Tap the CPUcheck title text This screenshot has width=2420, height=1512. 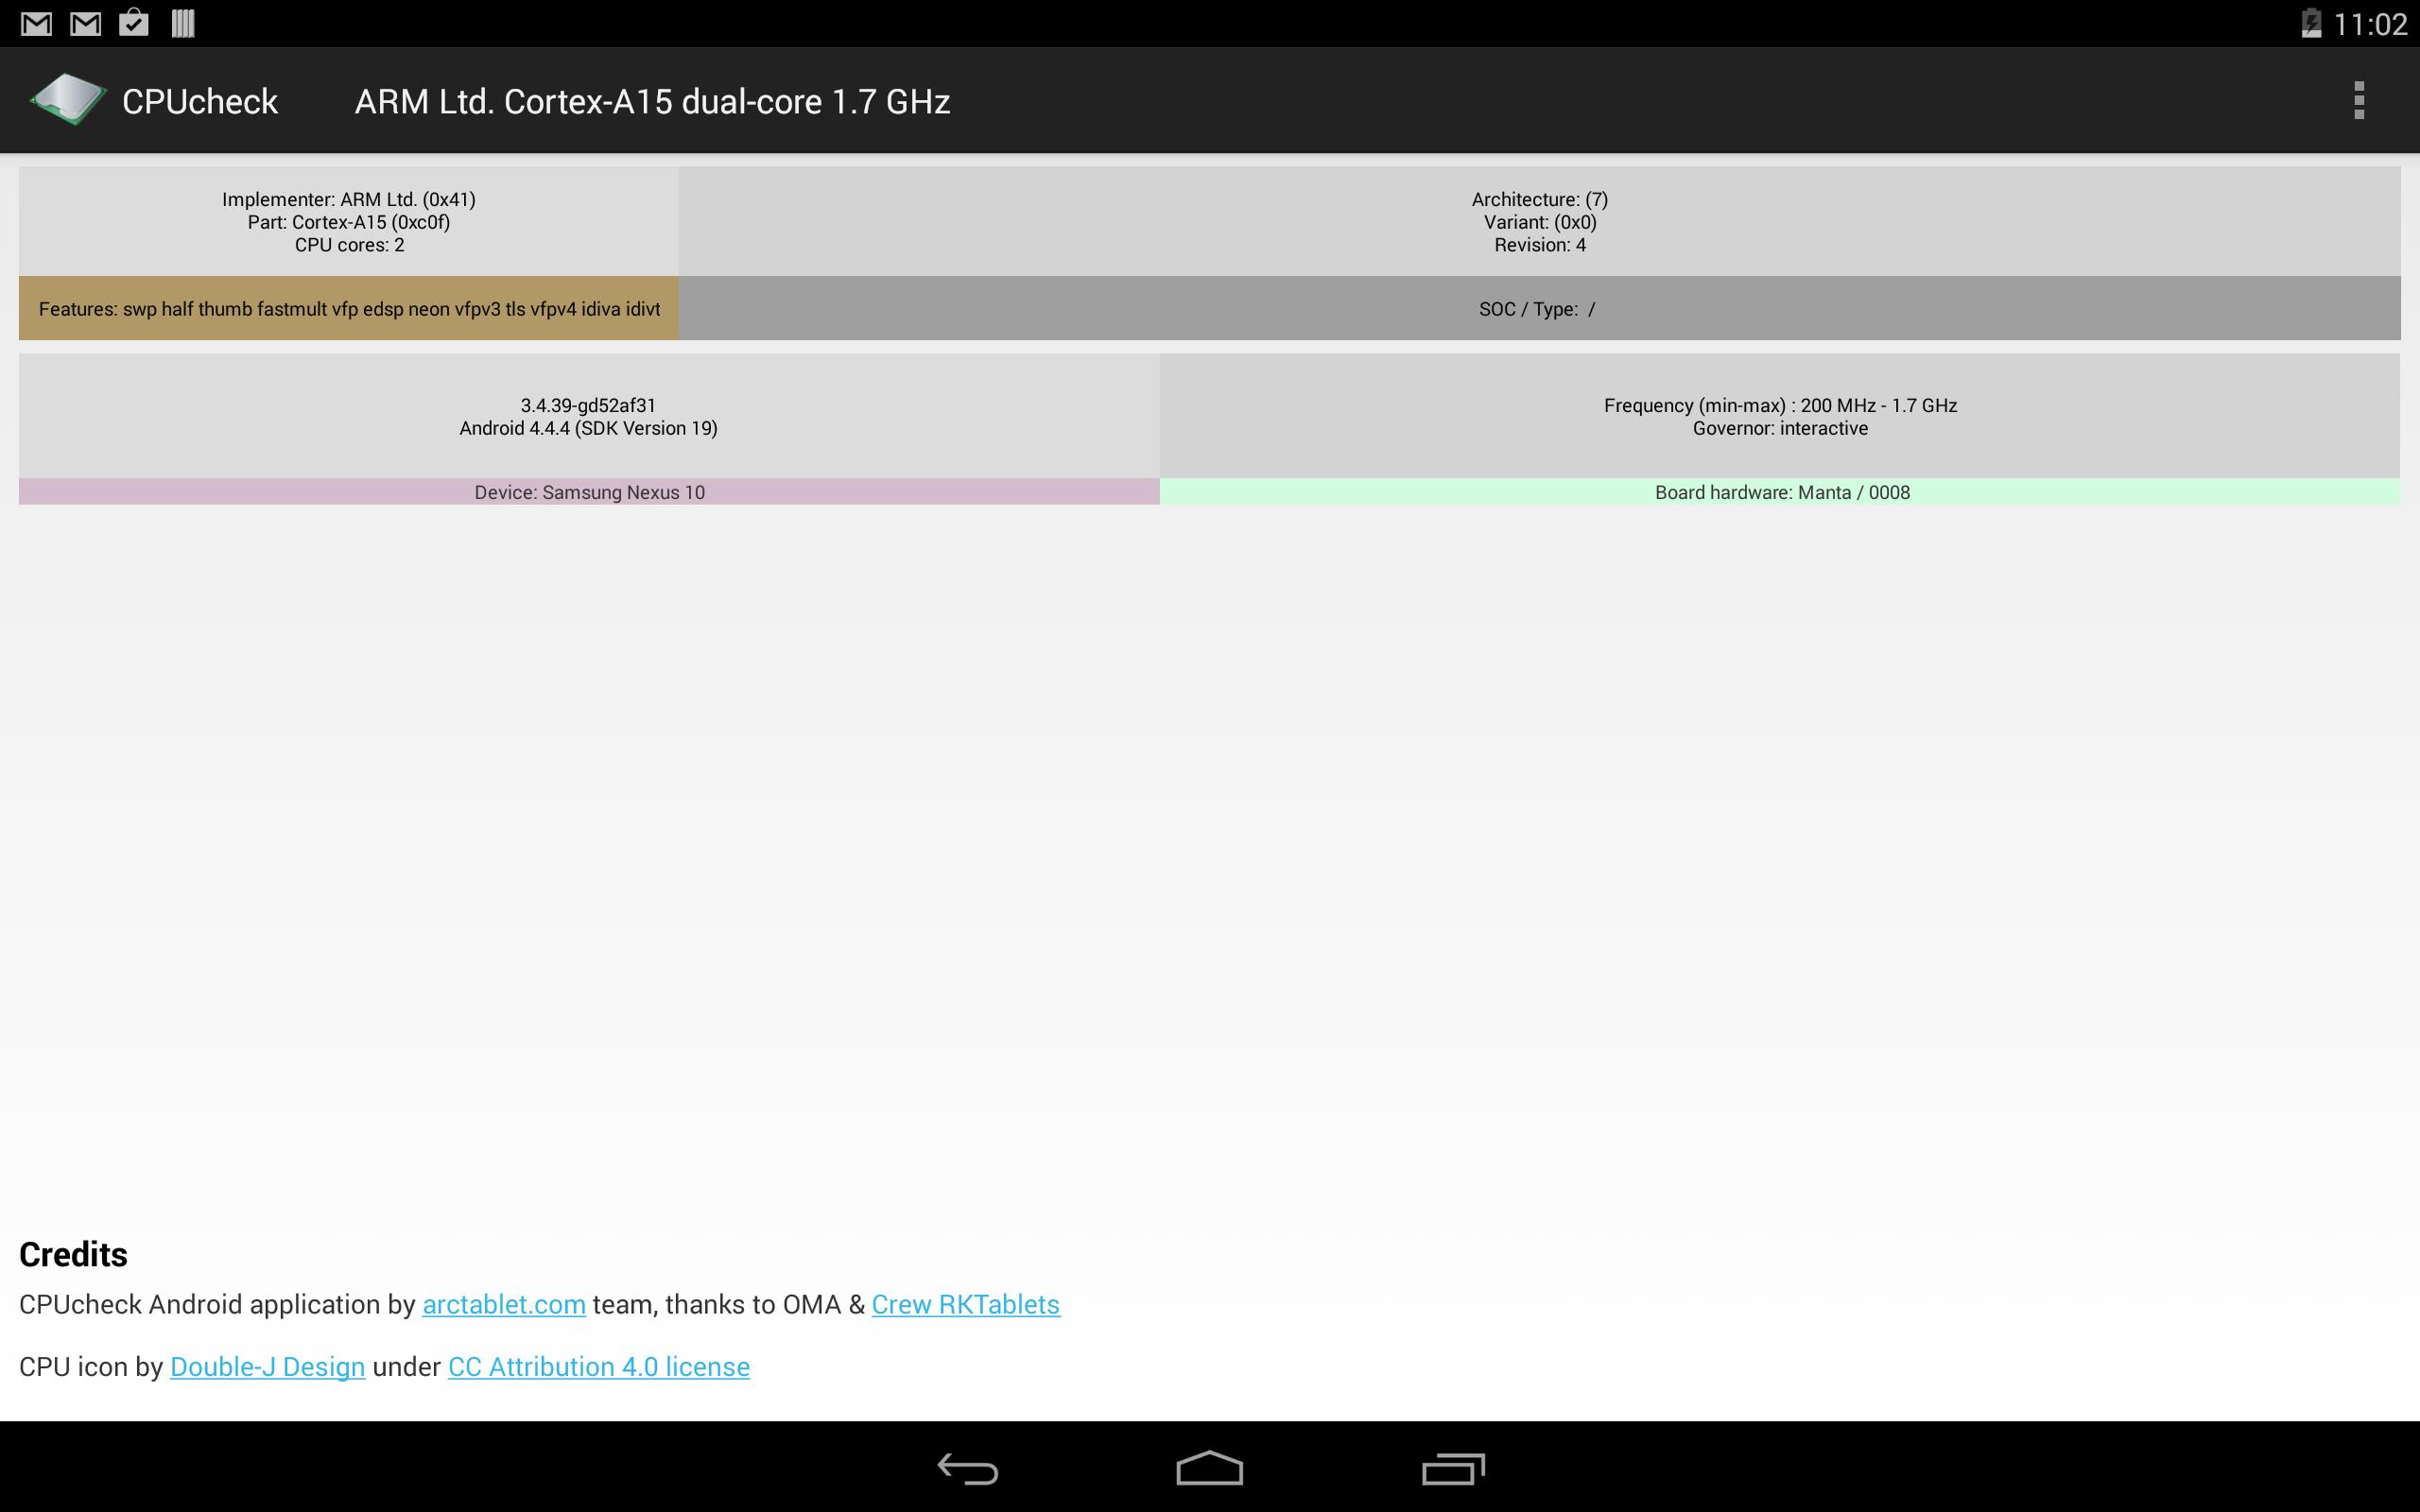click(200, 102)
